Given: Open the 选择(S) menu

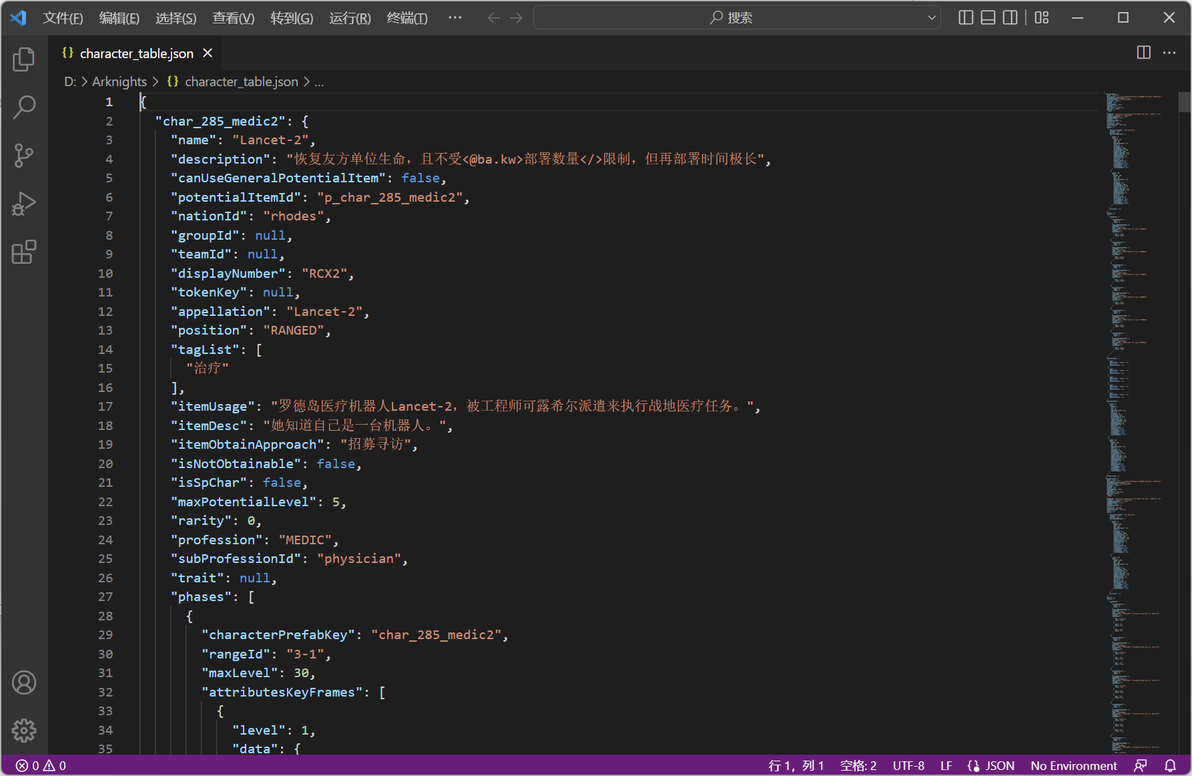Looking at the screenshot, I should (176, 17).
